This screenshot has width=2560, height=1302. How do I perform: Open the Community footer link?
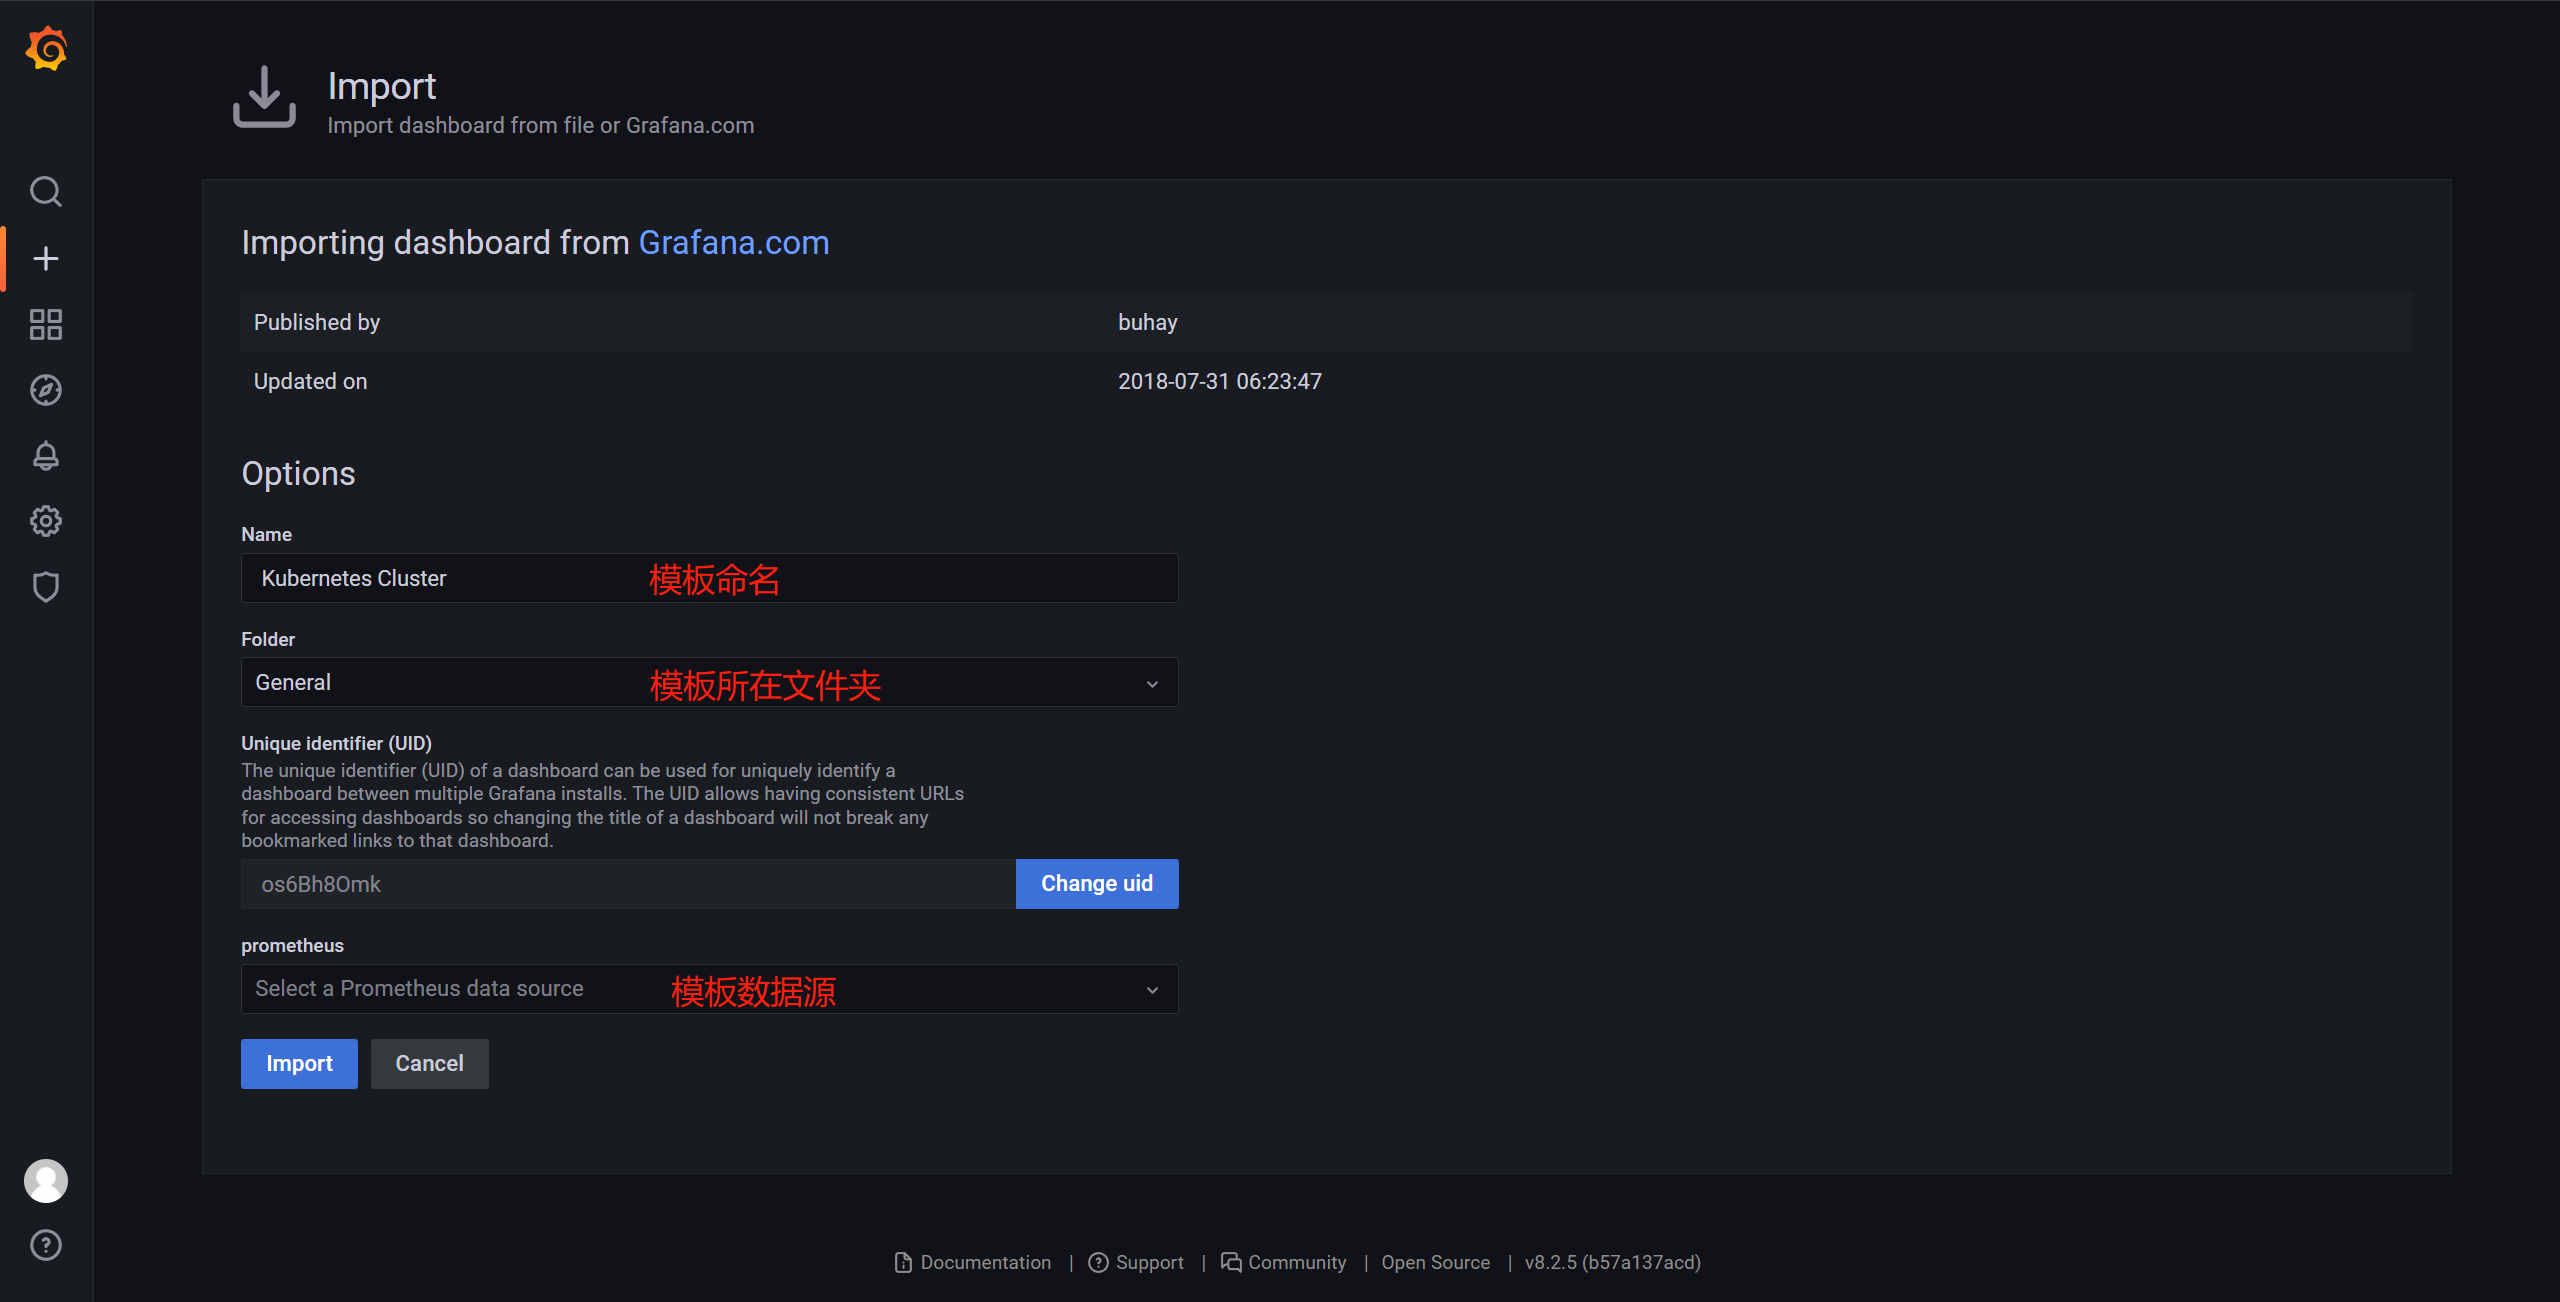pyautogui.click(x=1296, y=1262)
